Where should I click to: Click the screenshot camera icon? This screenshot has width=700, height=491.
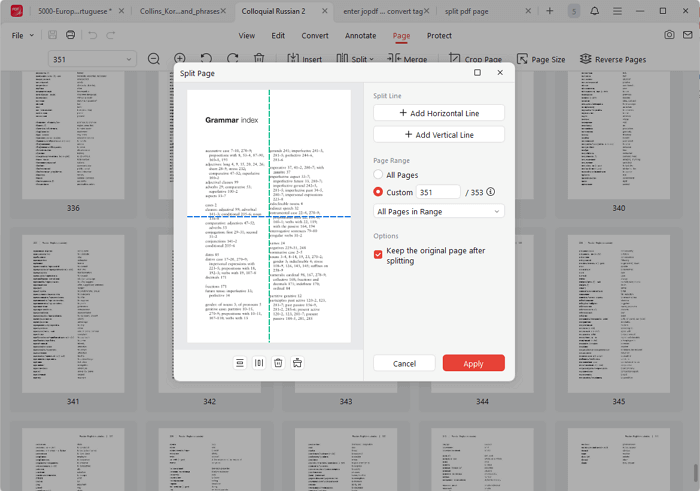point(669,35)
